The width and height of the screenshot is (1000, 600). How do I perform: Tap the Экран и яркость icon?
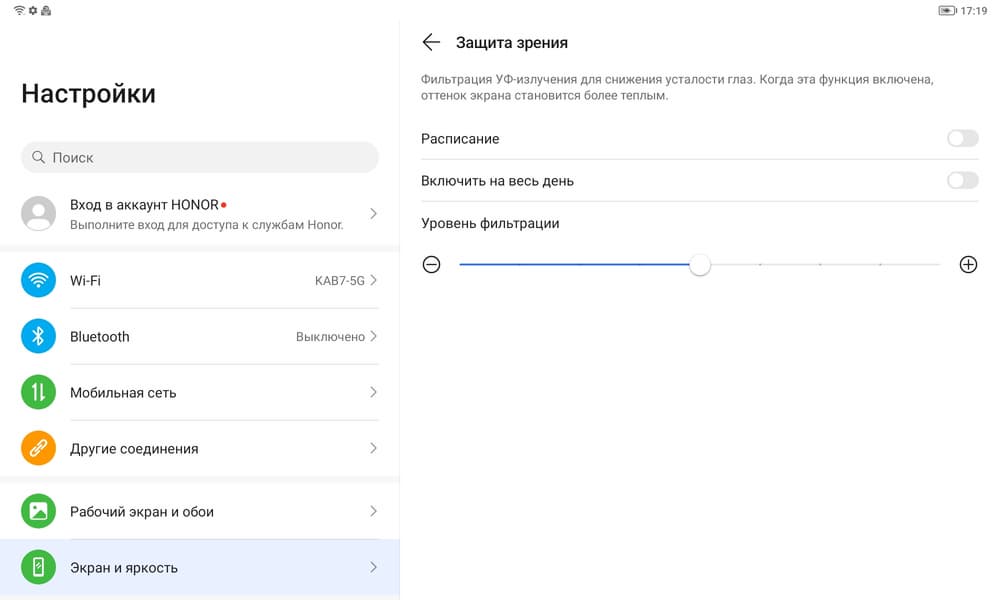point(38,568)
